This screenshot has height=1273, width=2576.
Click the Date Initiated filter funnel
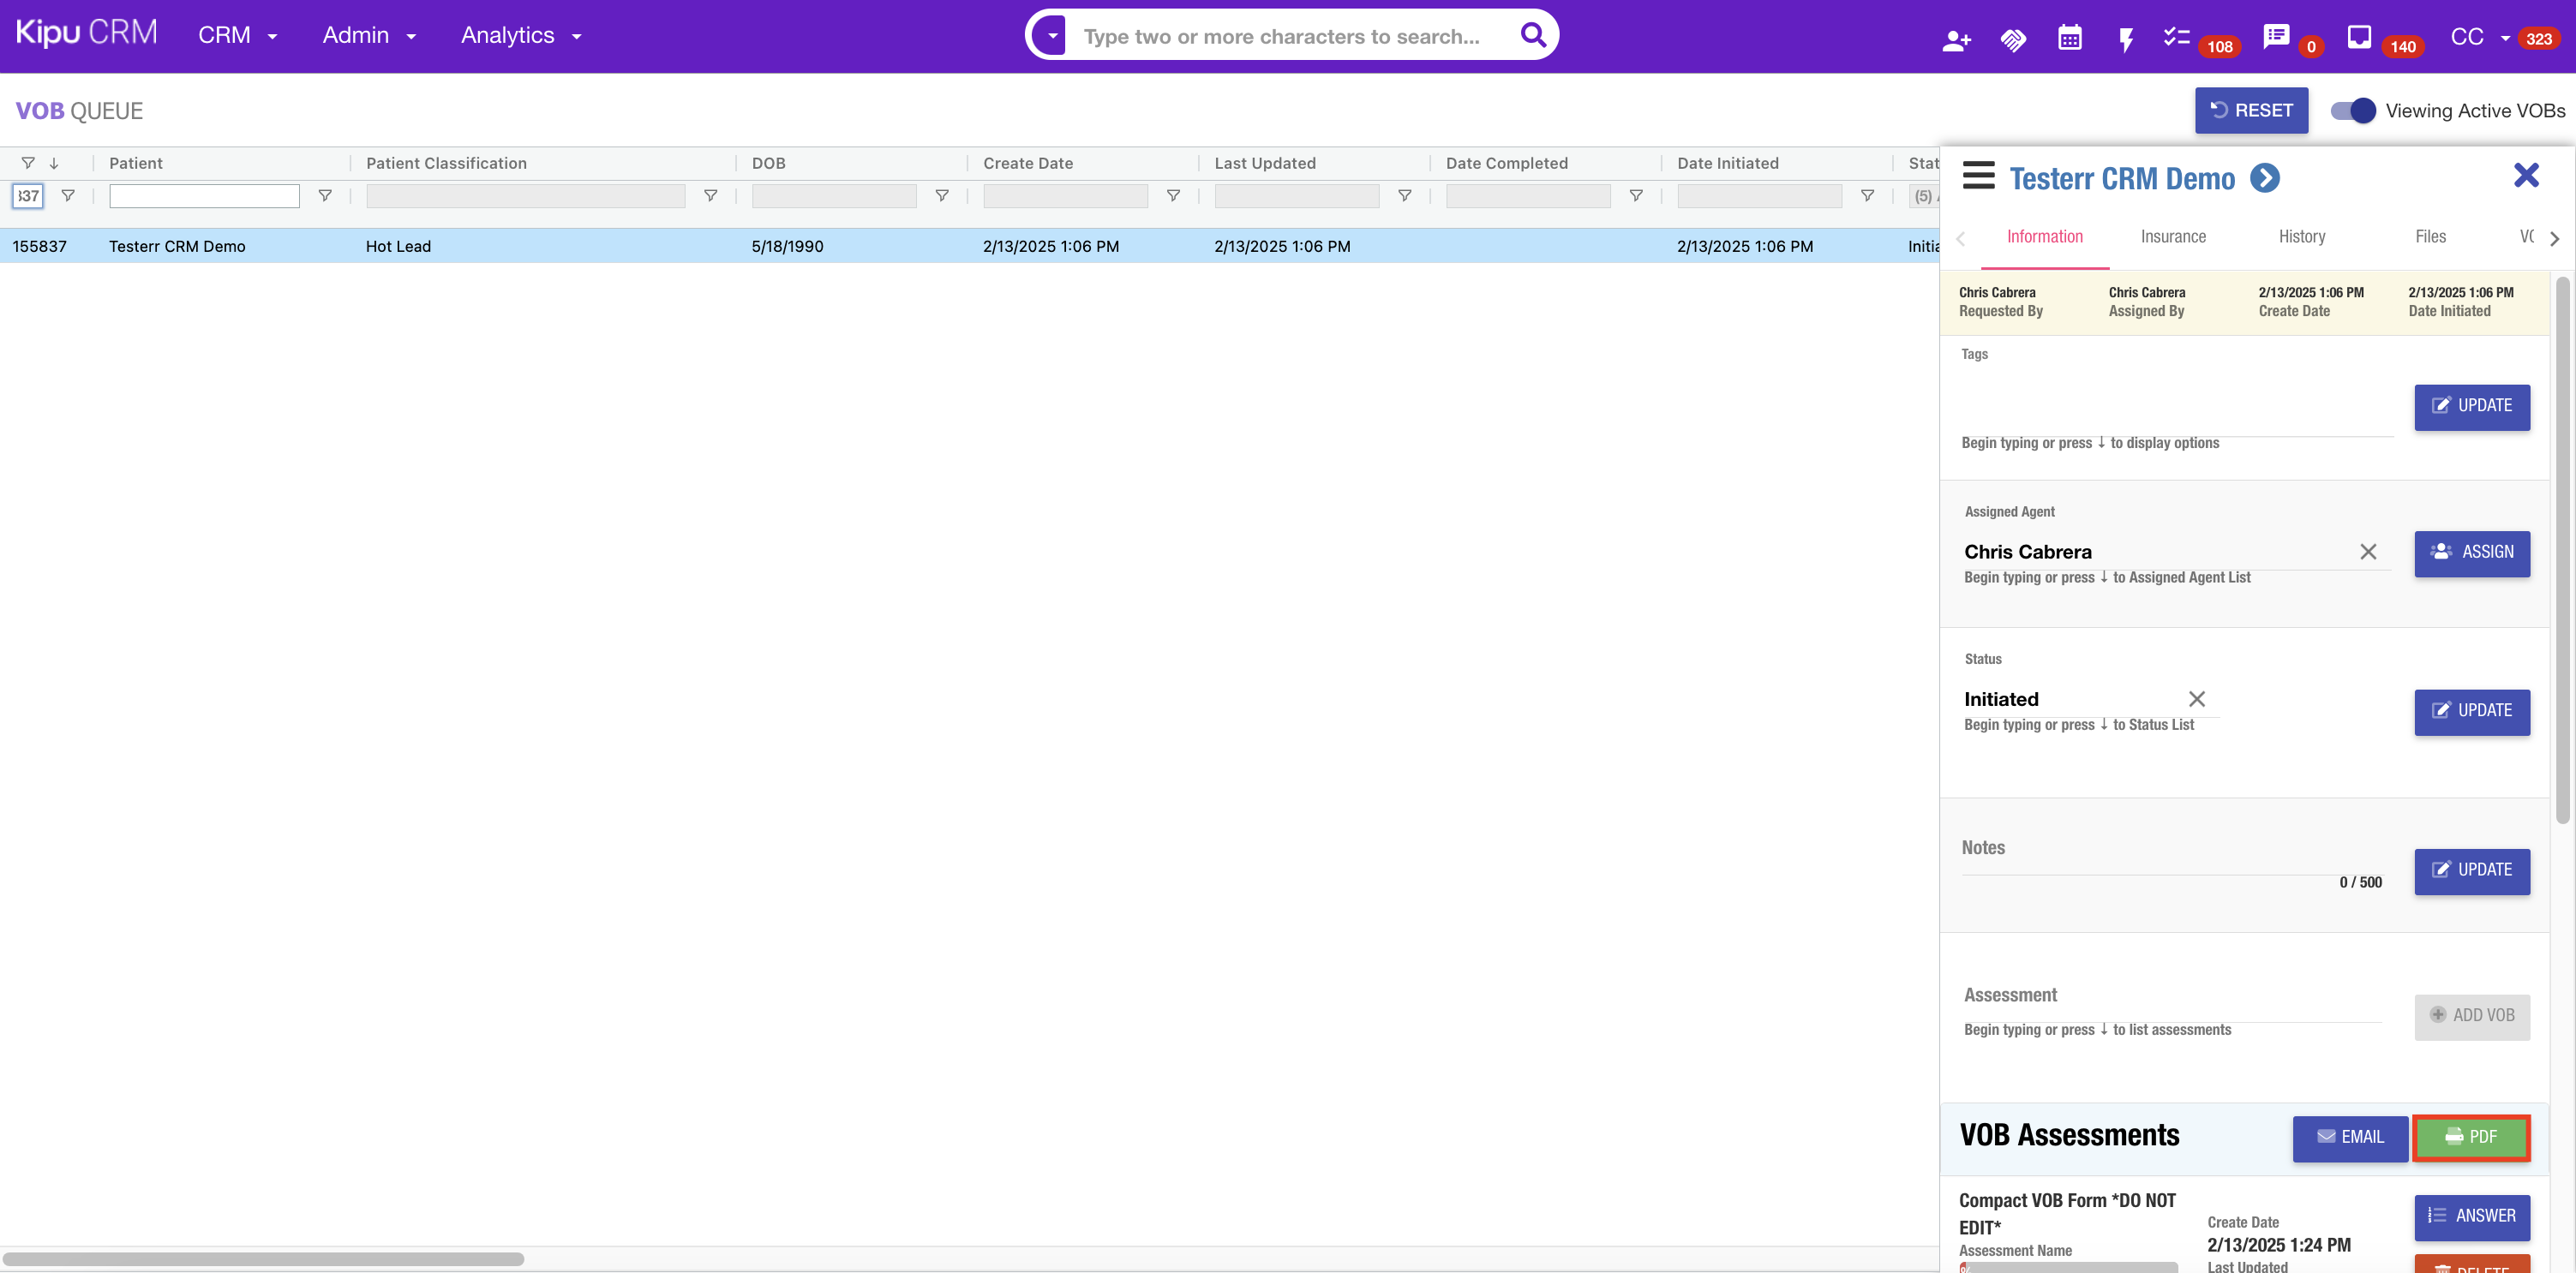click(1867, 196)
